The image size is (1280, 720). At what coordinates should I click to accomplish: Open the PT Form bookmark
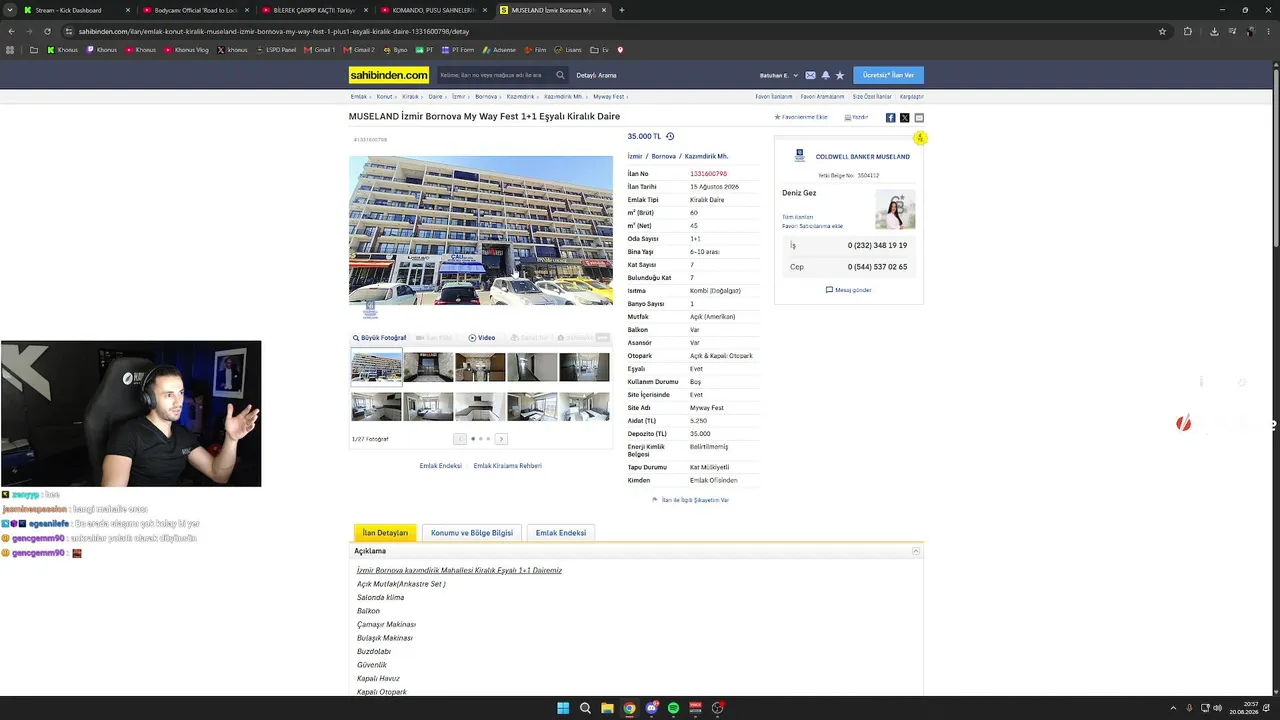coord(458,50)
